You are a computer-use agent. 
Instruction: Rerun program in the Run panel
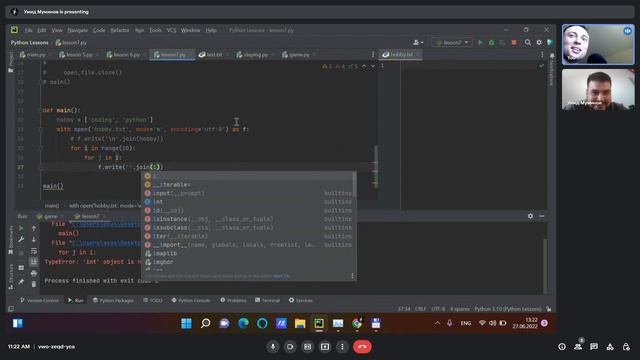21,228
